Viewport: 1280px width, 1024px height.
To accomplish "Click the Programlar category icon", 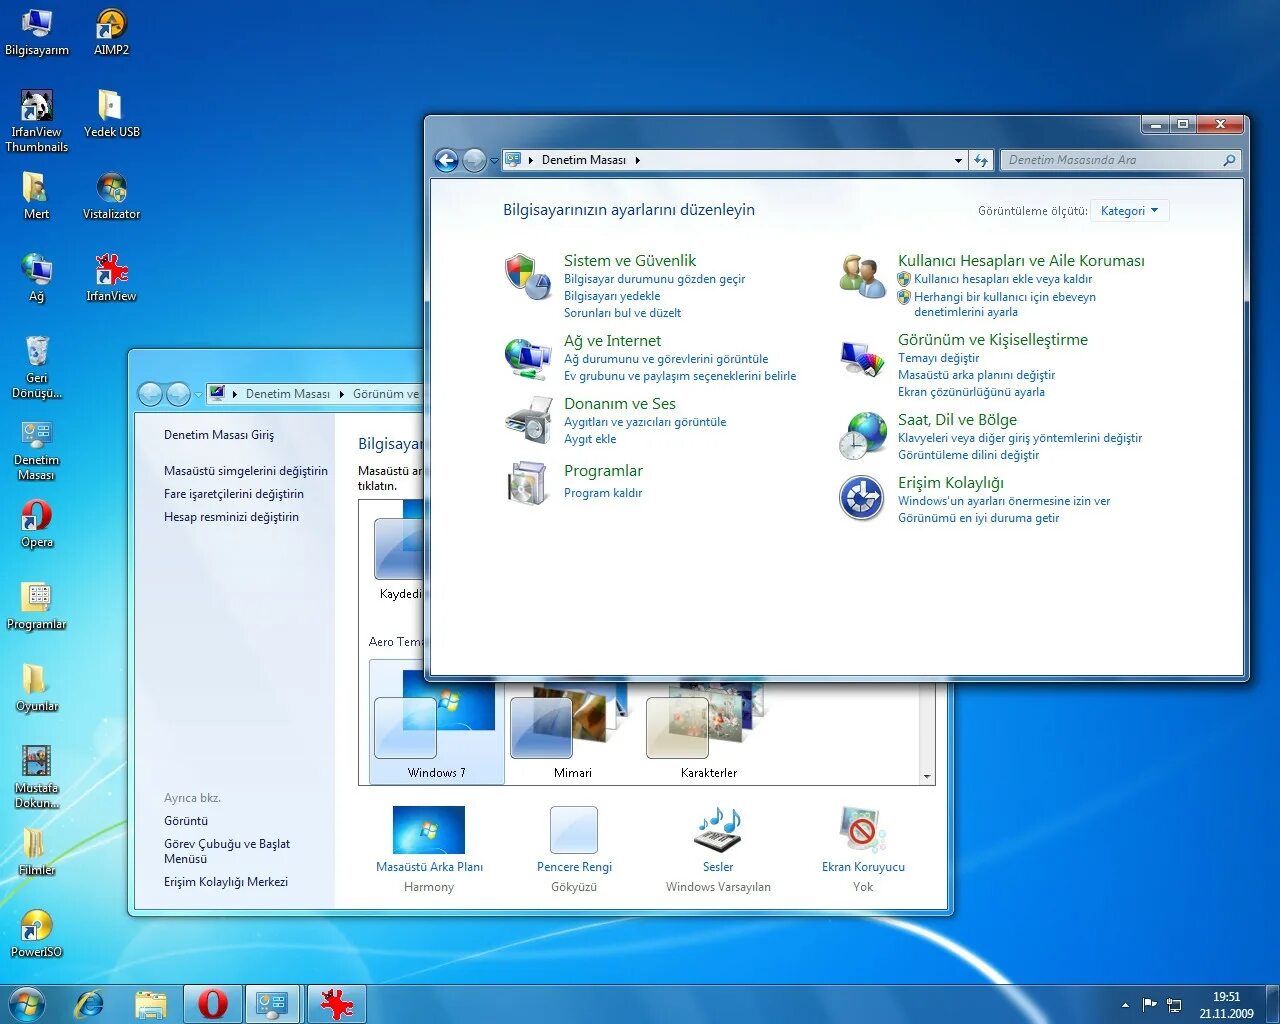I will tap(527, 482).
